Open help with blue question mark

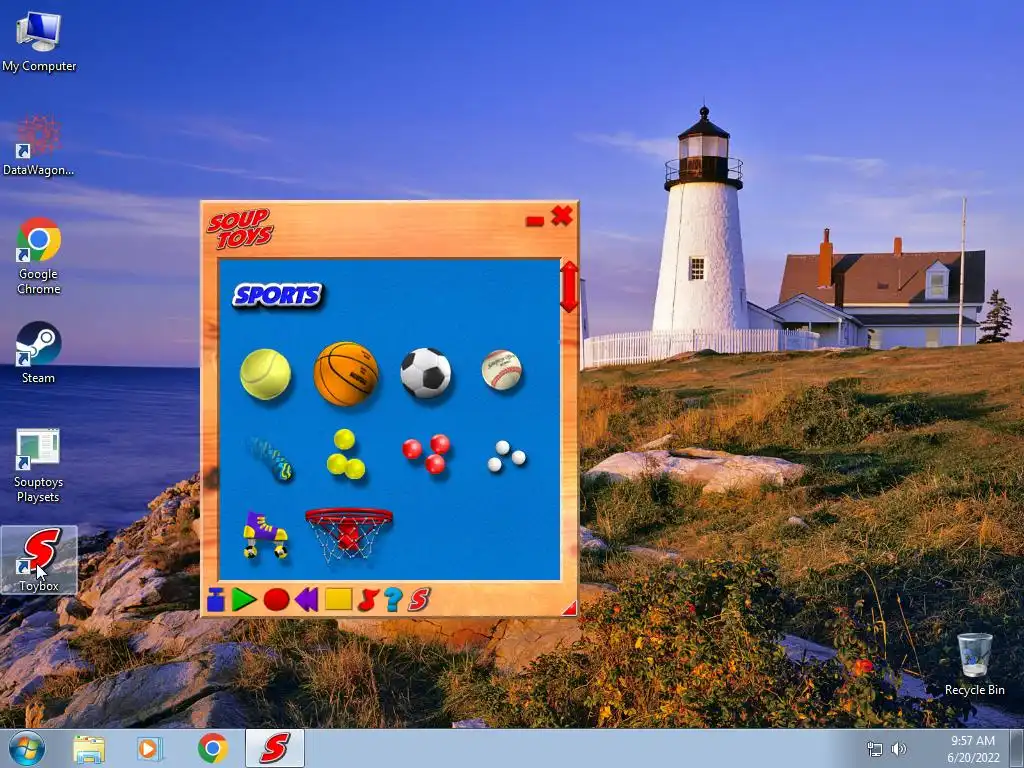pos(393,600)
